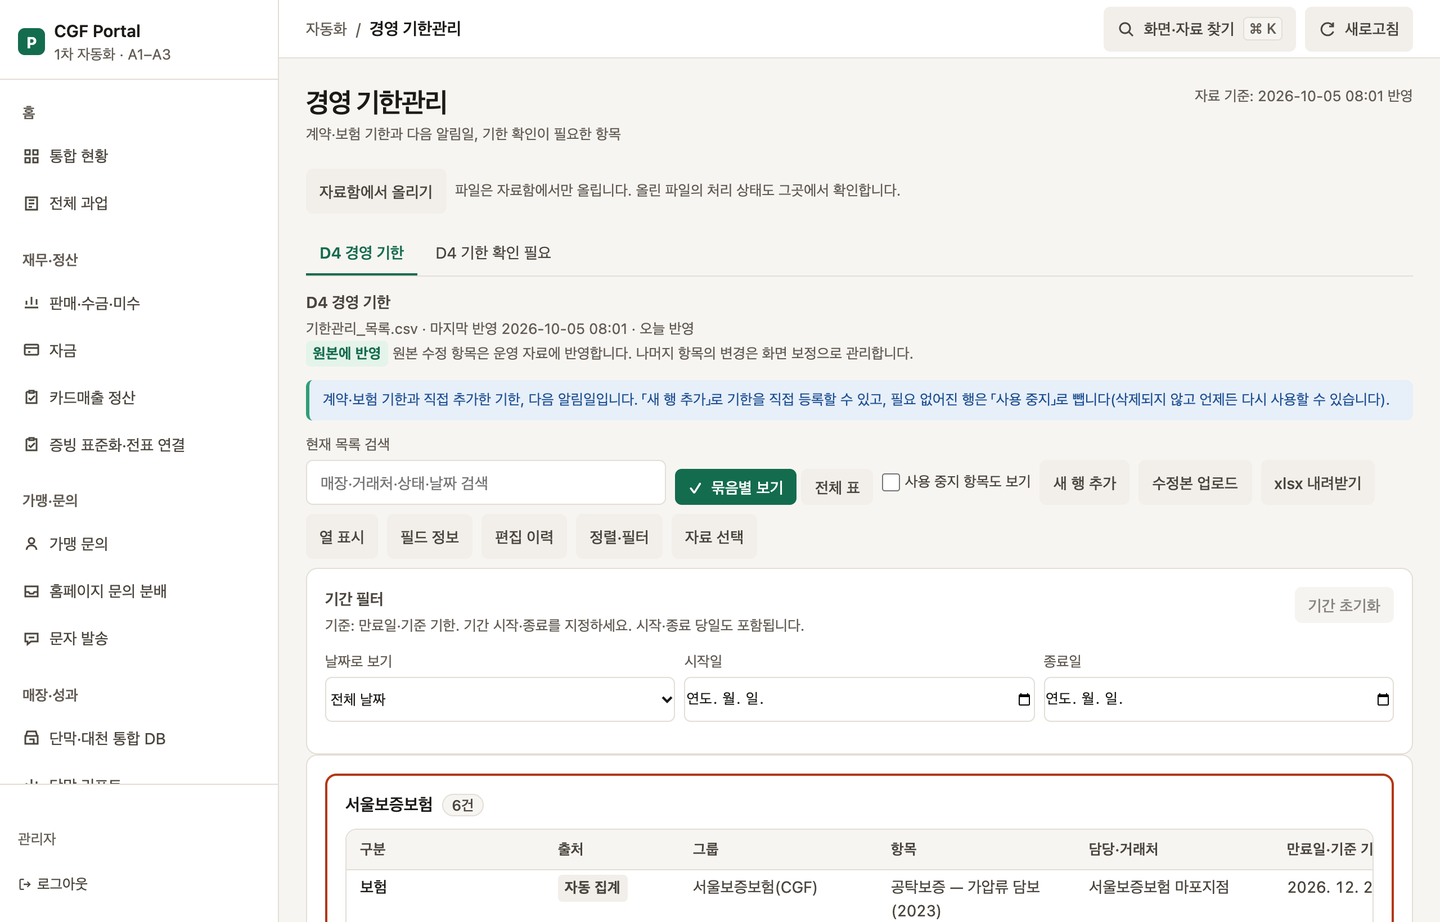Screen dimensions: 1440x922
Task: Open the 열 표시 column options
Action: (342, 537)
